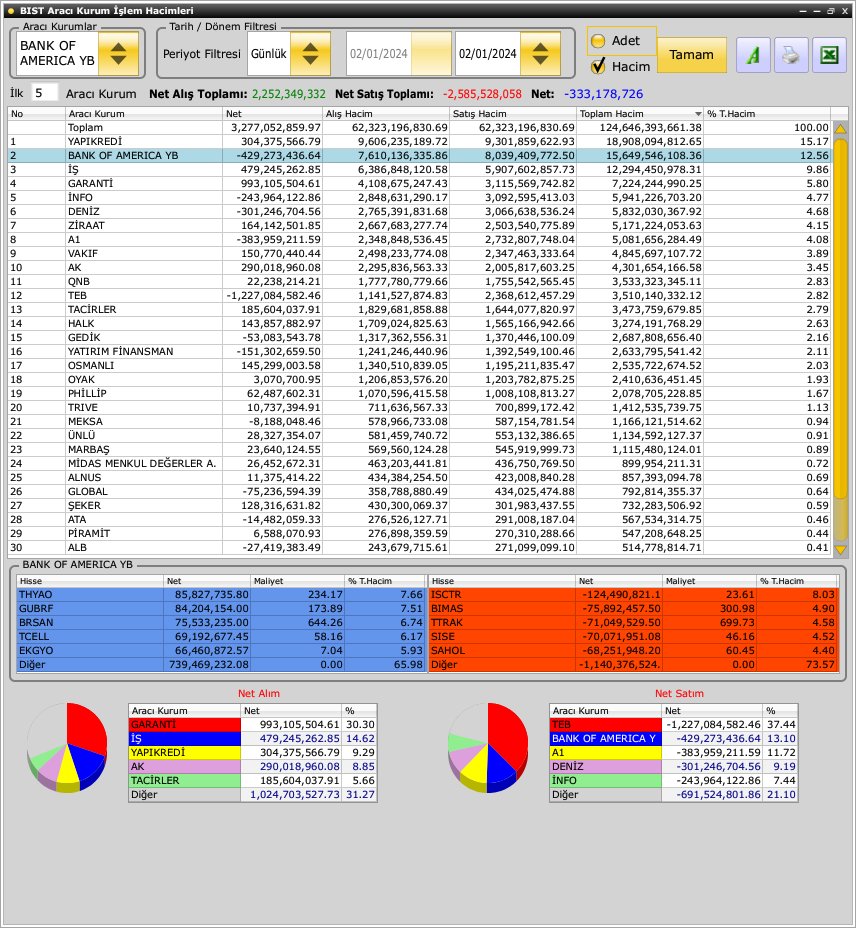
Task: Click the Net Satım pie chart
Action: 488,747
